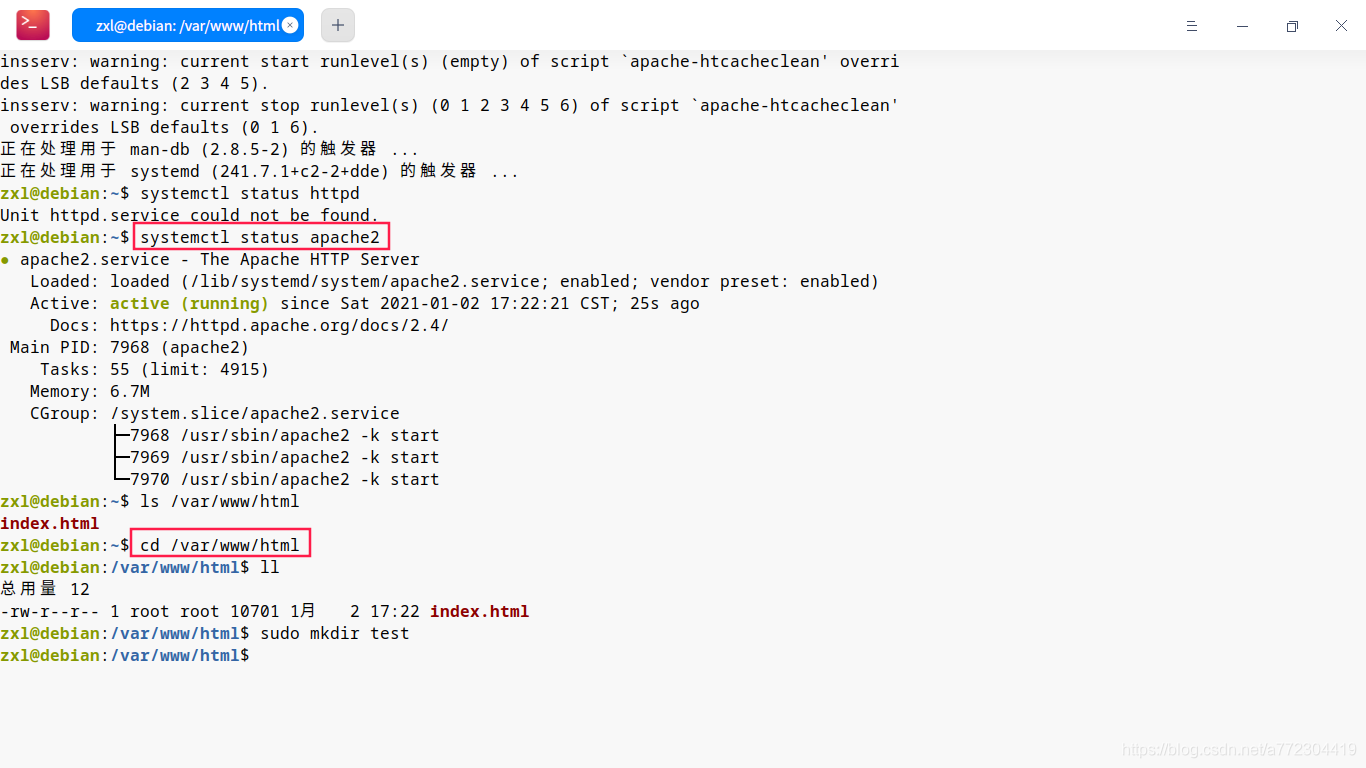Select the highlighted command cd /var/www/html
The width and height of the screenshot is (1366, 768).
coord(220,544)
